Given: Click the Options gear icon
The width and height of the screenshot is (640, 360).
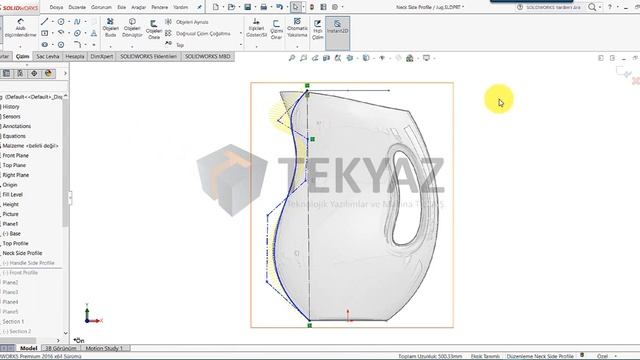Looking at the screenshot, I should point(335,7).
